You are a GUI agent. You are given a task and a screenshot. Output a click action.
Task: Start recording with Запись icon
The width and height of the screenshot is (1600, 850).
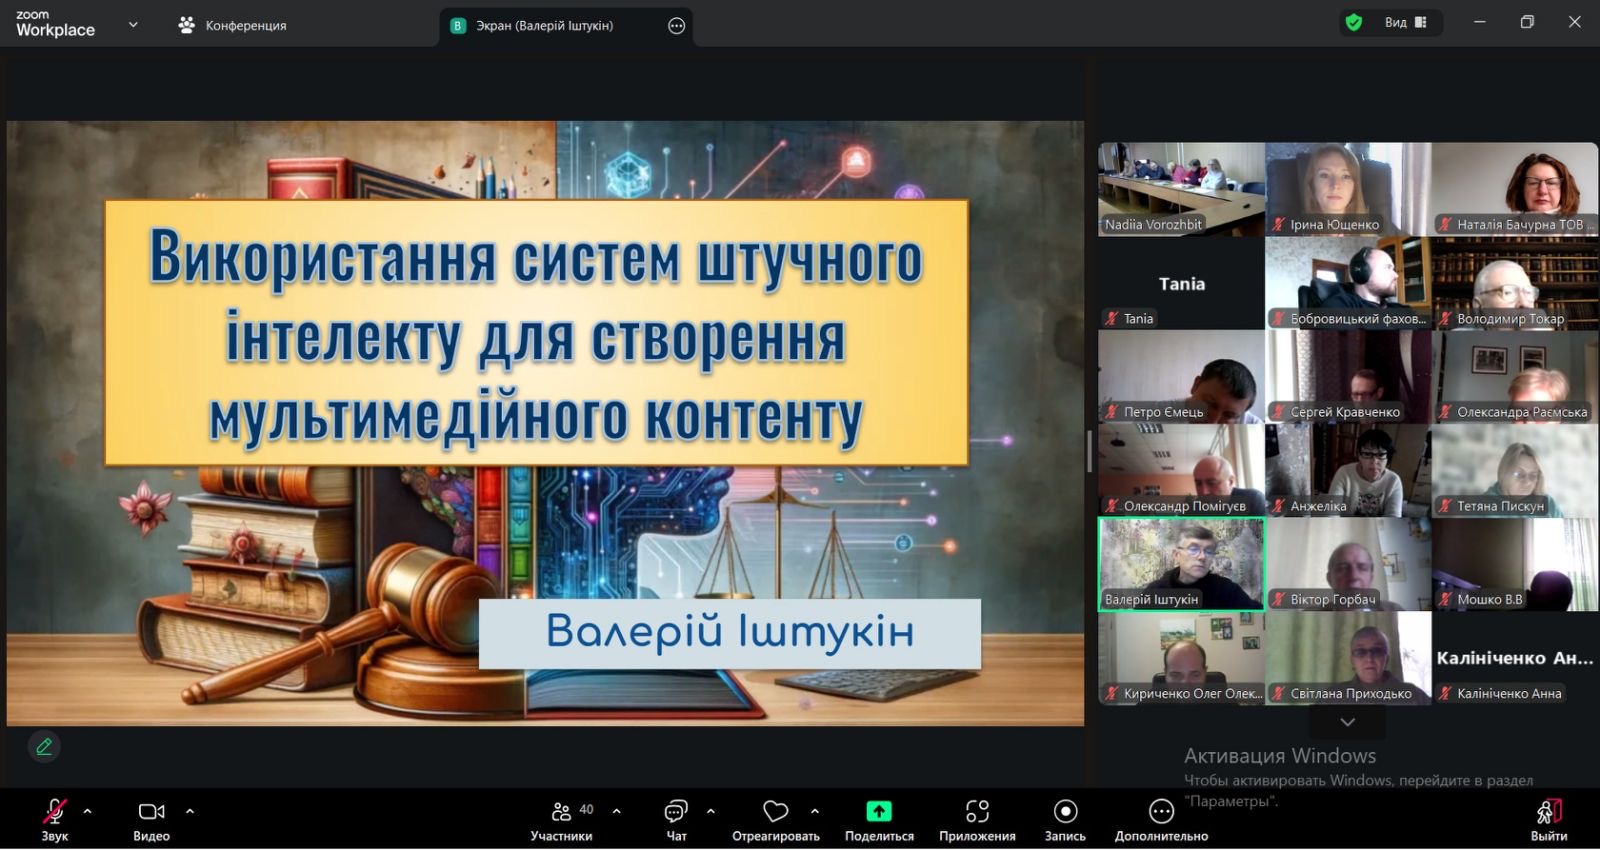point(1065,812)
